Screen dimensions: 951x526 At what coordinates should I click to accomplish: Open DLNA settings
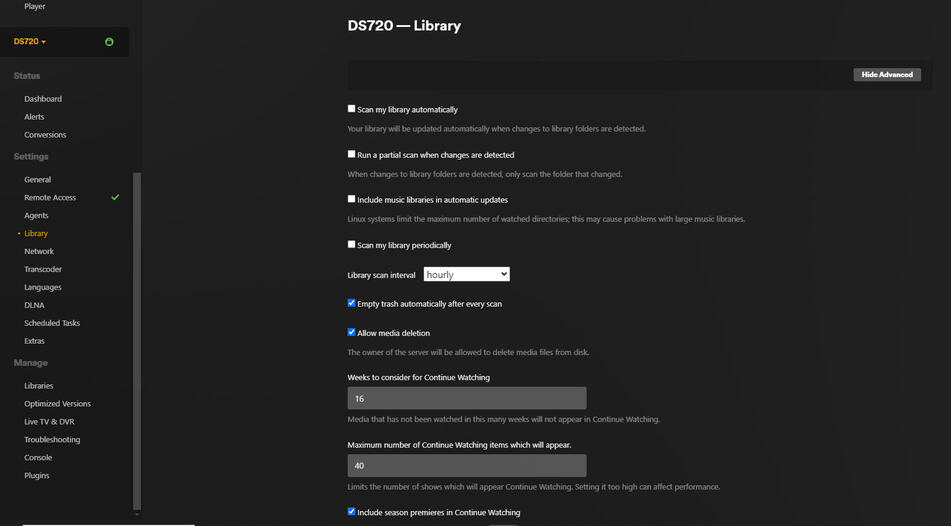(35, 305)
